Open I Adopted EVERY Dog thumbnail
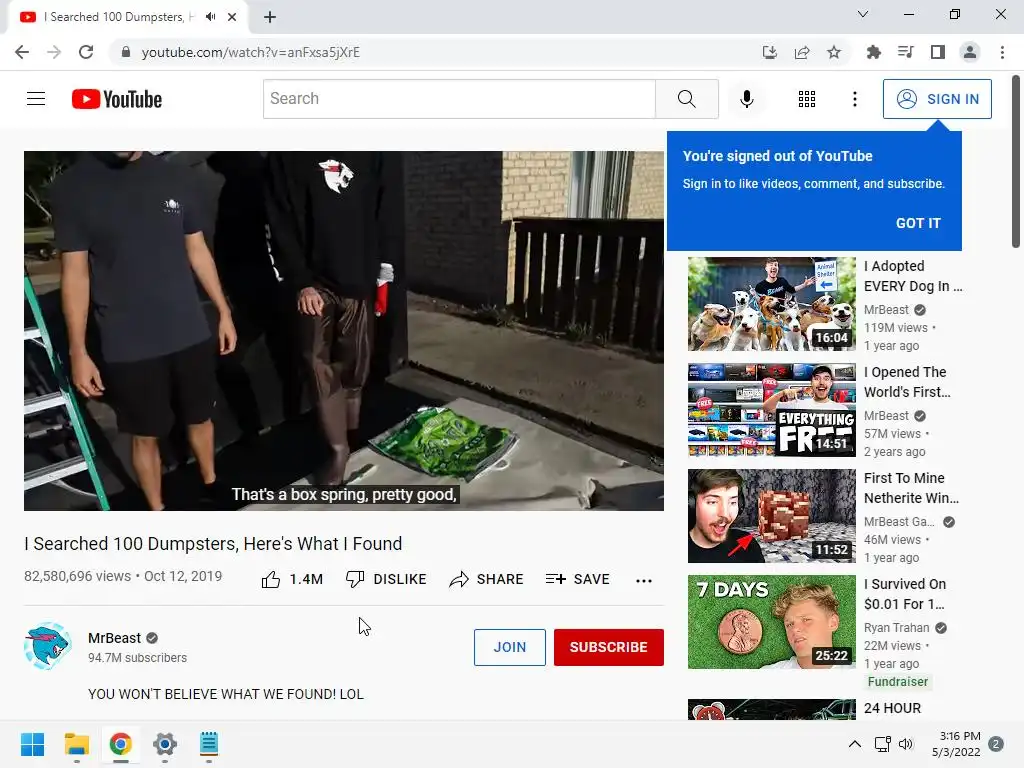The width and height of the screenshot is (1024, 768). coord(771,304)
